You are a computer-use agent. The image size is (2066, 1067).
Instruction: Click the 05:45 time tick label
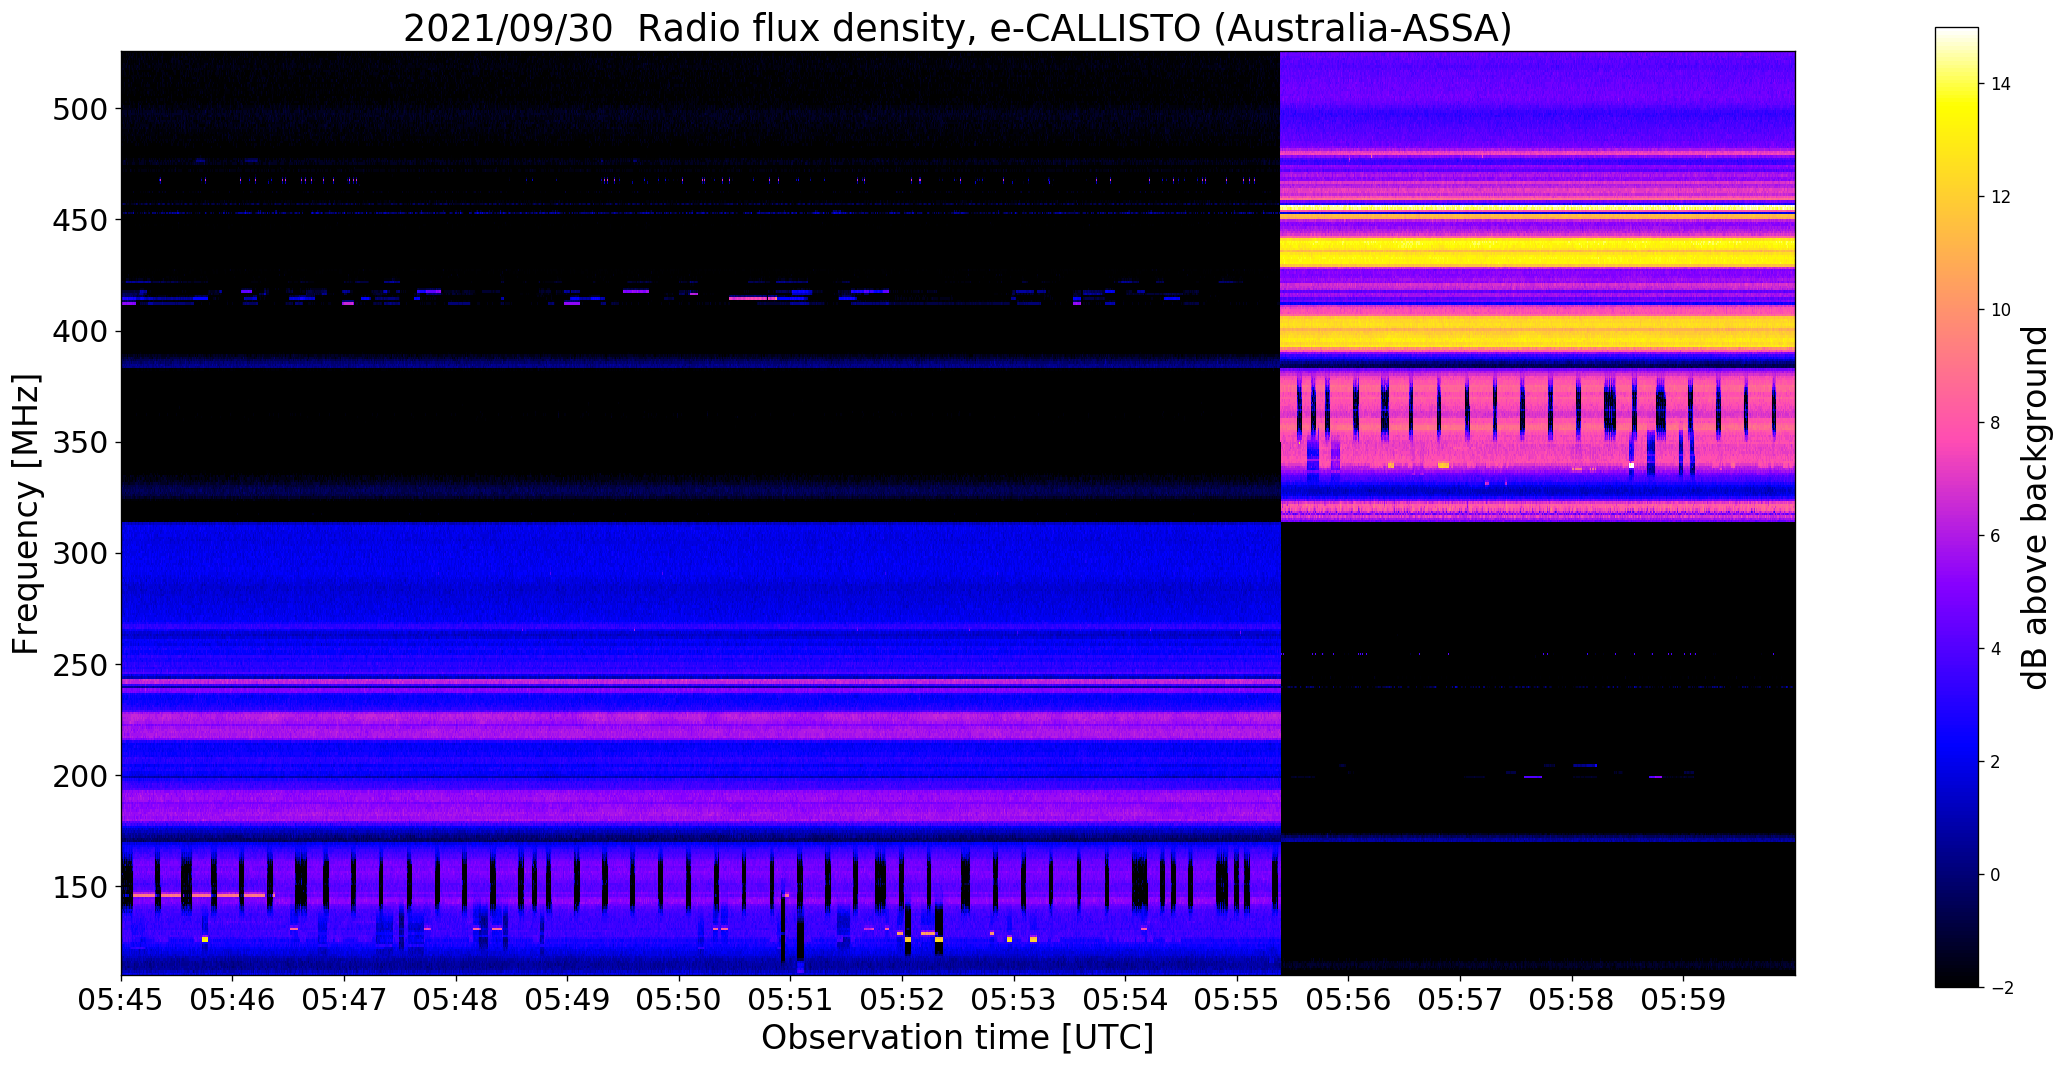[x=121, y=1000]
